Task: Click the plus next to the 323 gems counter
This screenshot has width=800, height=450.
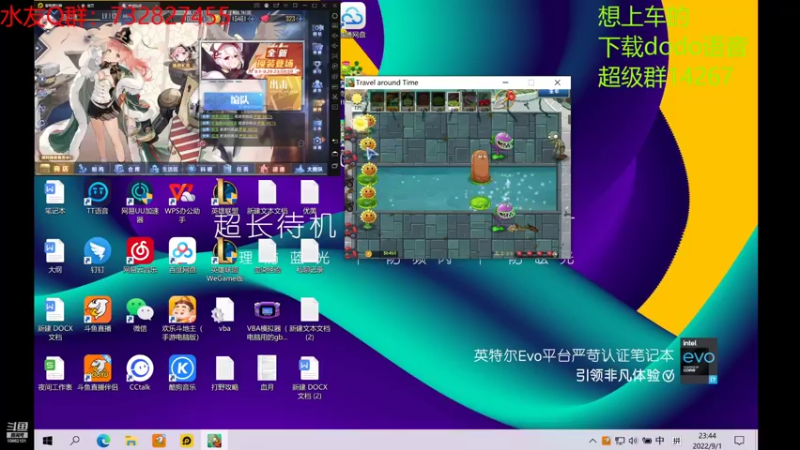Action: [x=301, y=18]
